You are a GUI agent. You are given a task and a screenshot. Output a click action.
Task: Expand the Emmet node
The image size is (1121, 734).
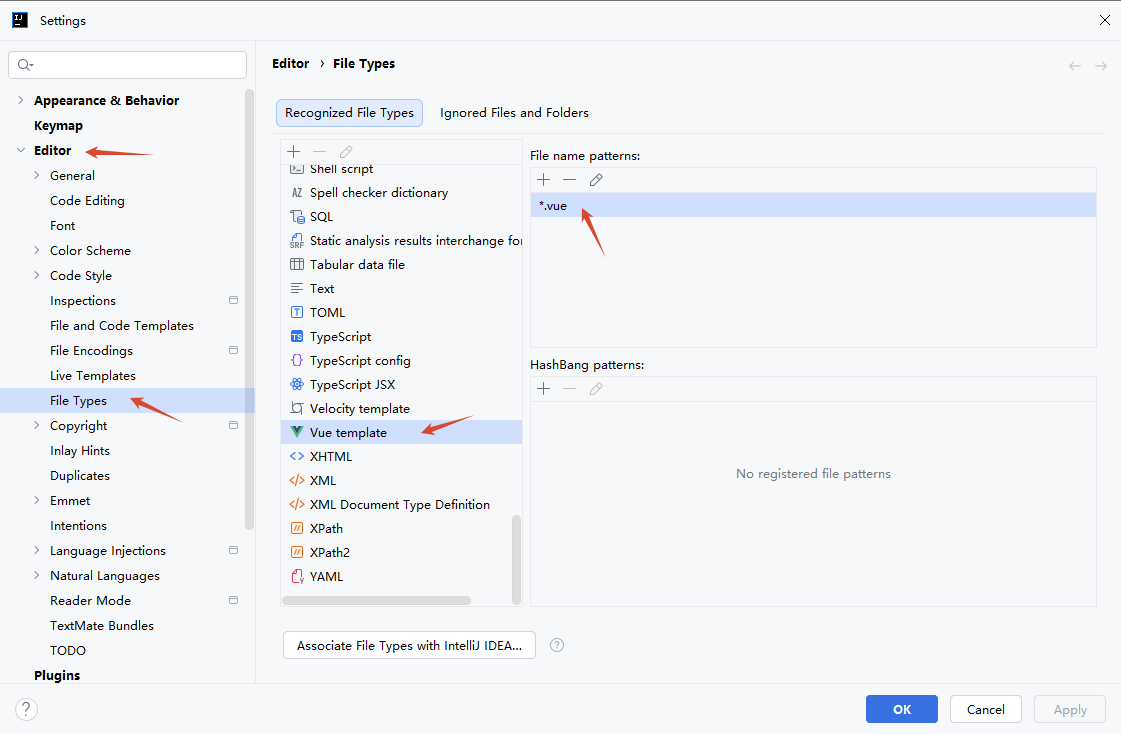[x=36, y=500]
